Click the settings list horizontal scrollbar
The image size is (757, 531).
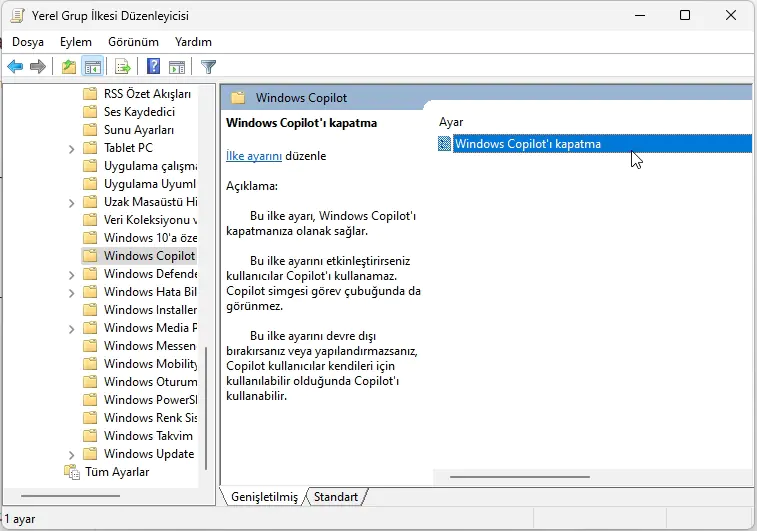click(x=520, y=476)
